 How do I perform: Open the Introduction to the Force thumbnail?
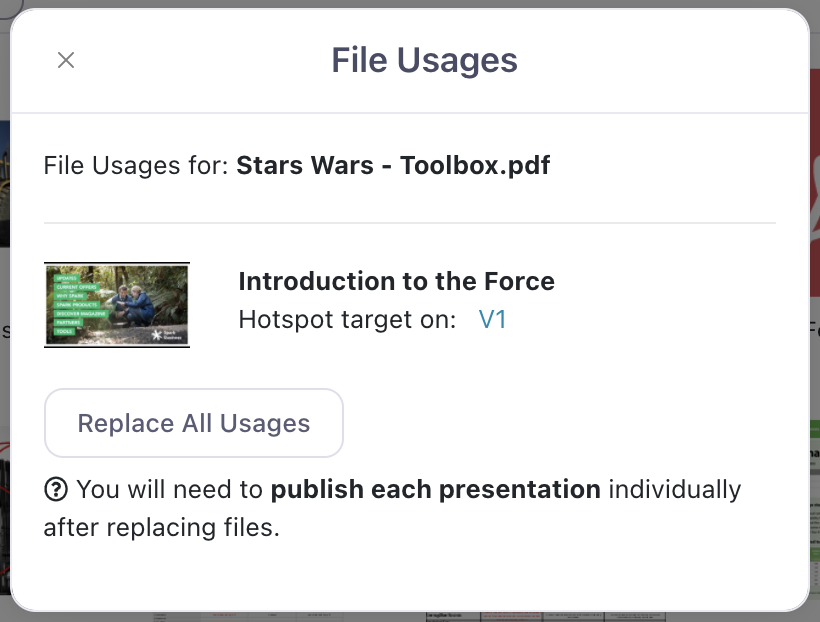click(x=117, y=305)
